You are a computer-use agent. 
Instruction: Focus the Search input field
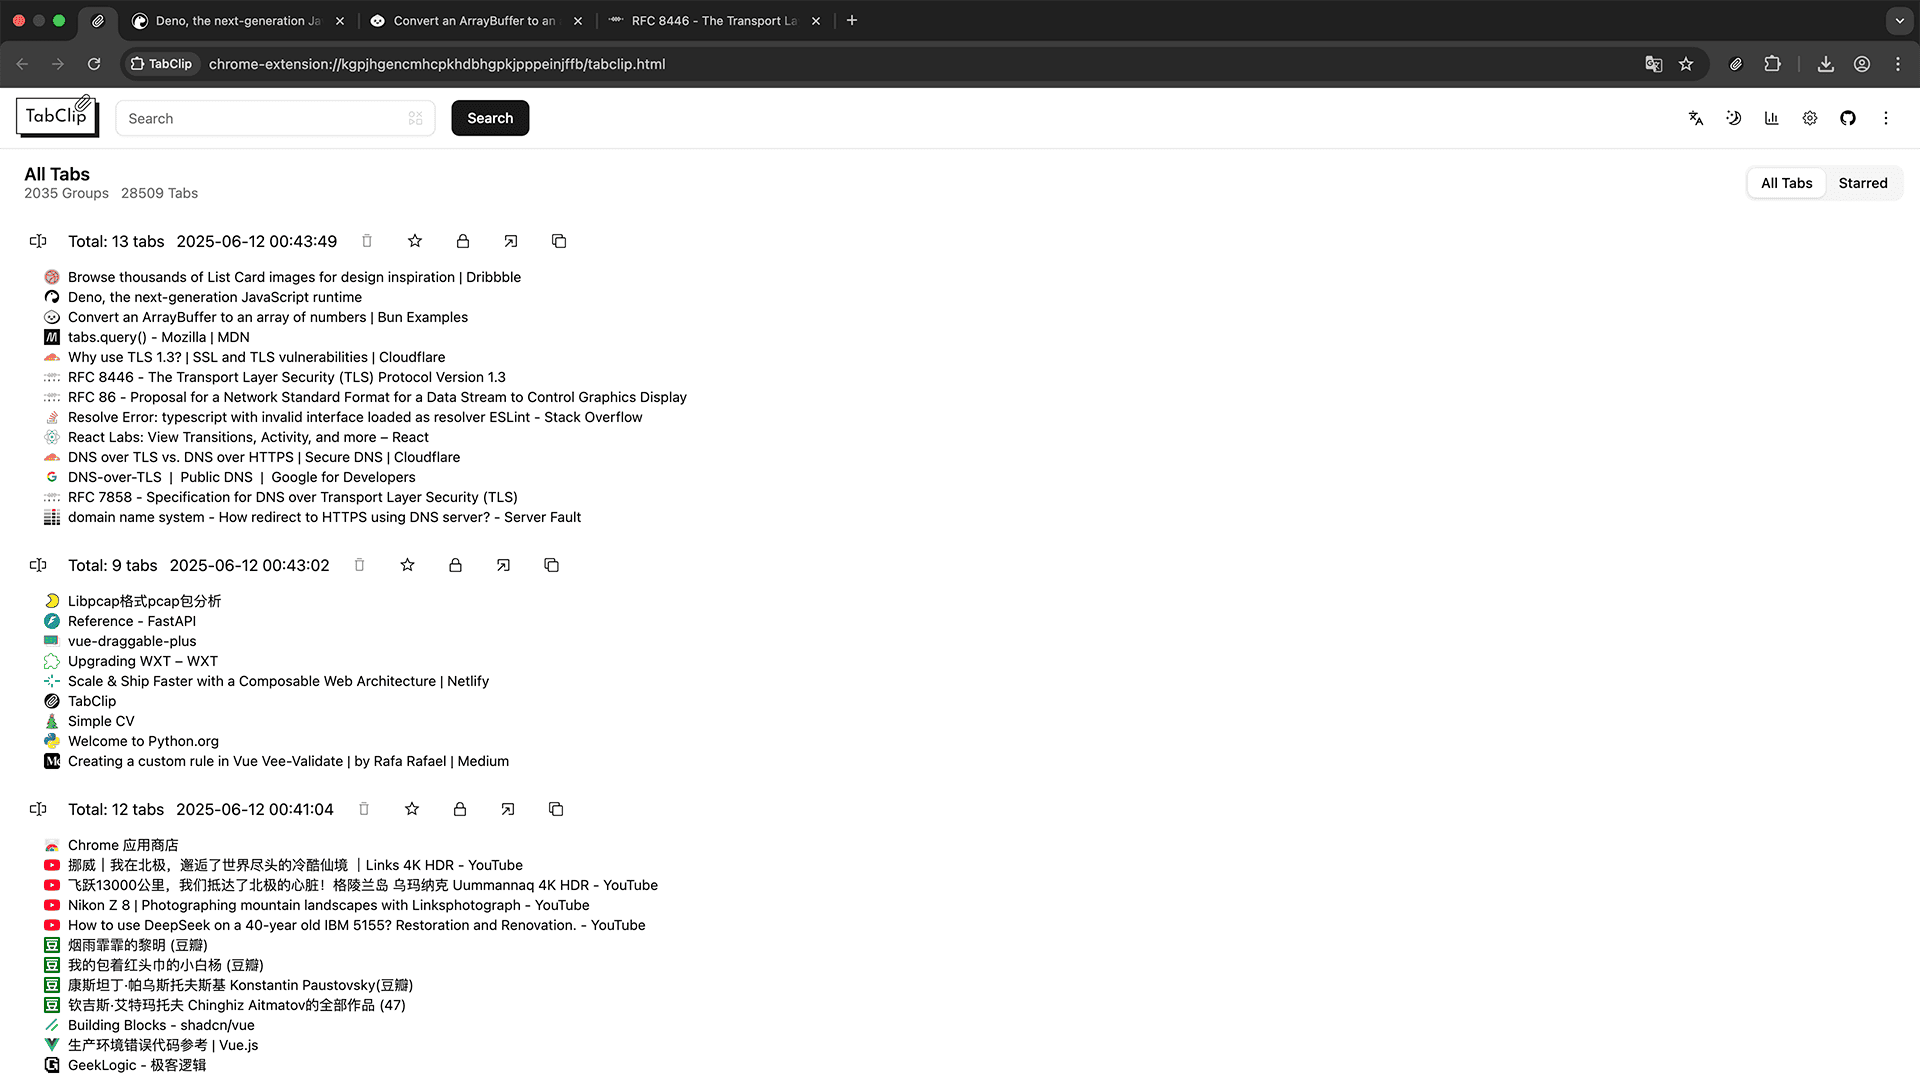click(275, 118)
